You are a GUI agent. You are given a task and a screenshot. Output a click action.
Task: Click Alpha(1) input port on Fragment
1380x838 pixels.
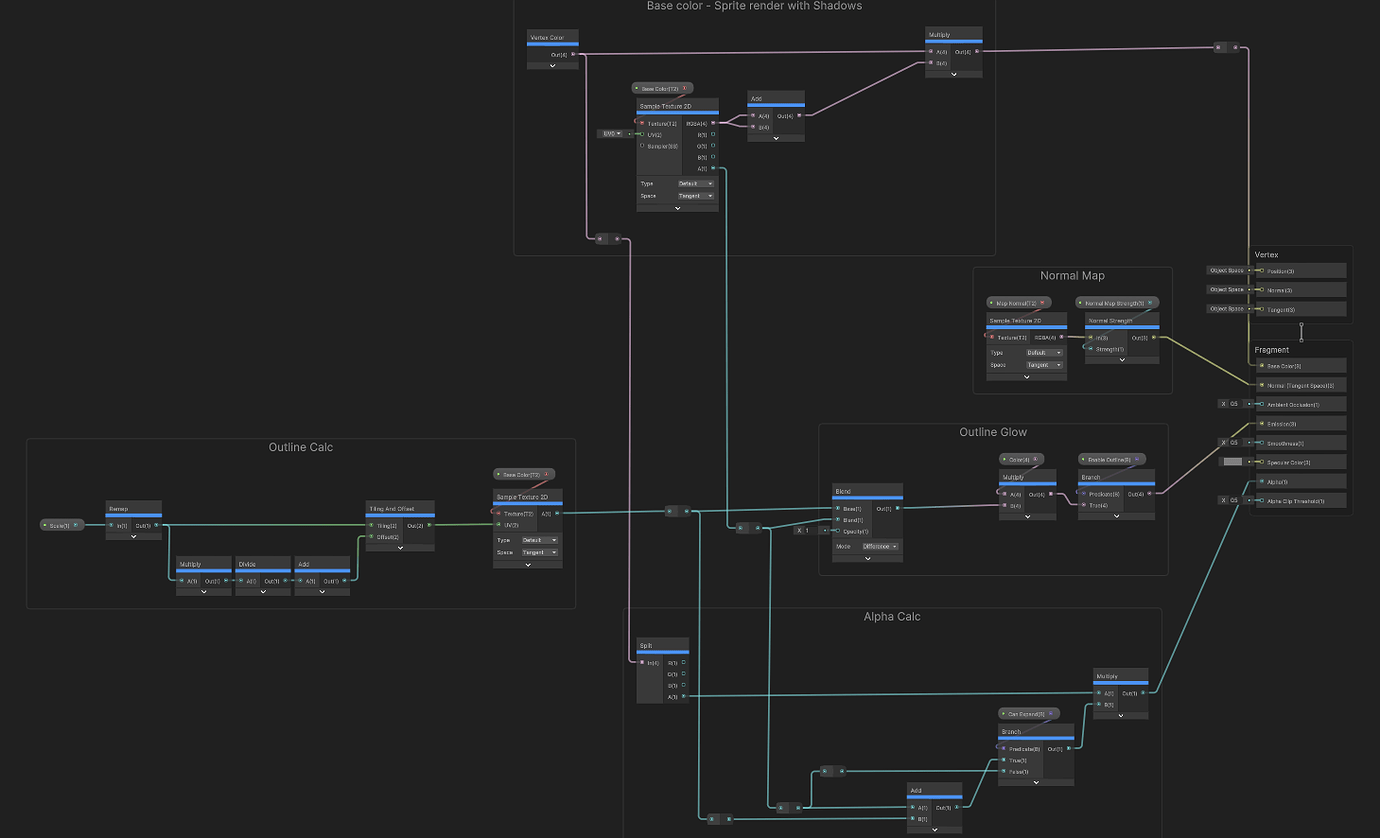coord(1260,482)
